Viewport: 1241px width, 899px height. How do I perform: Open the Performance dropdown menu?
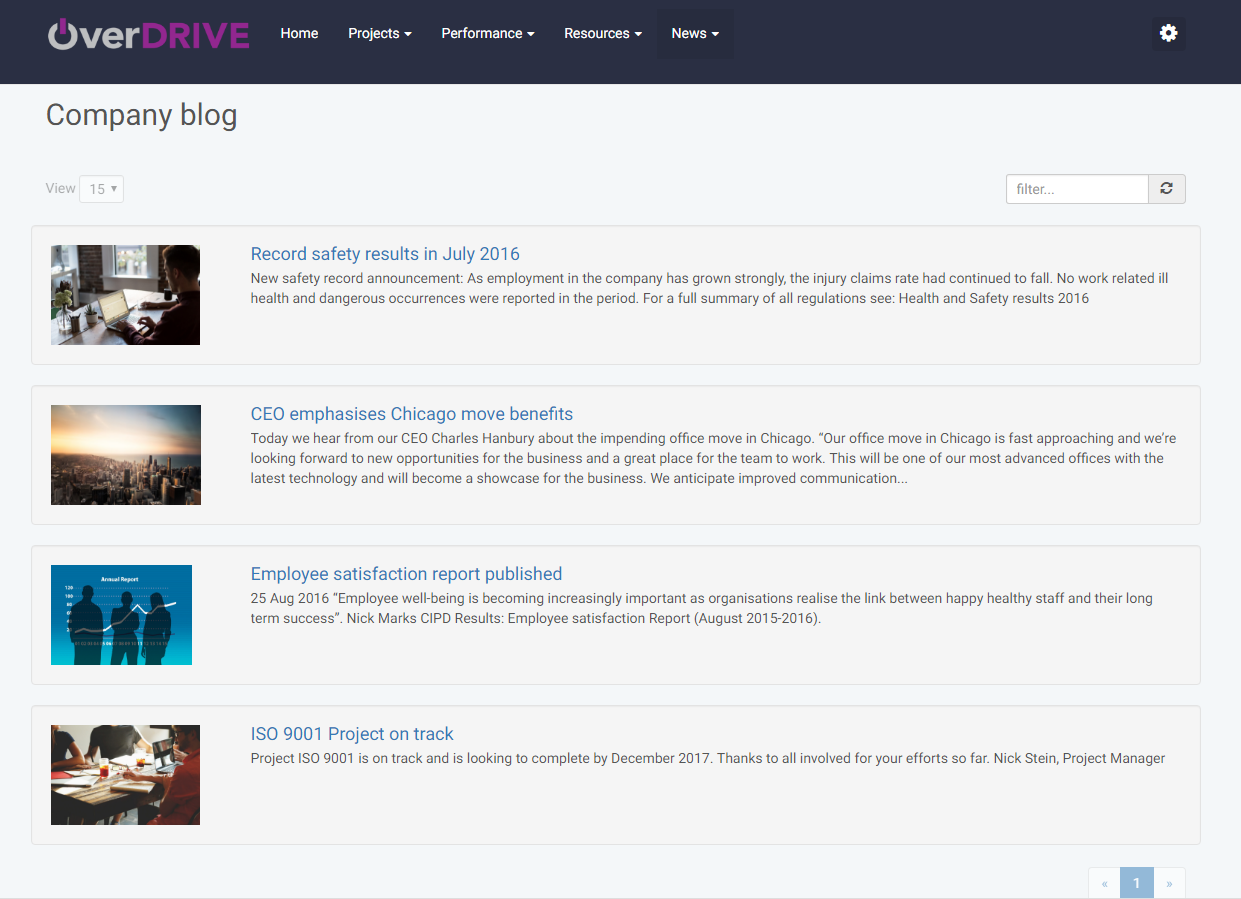(x=487, y=33)
